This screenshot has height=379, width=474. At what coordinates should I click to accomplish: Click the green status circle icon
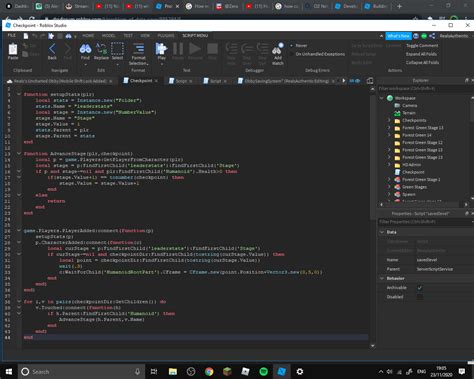click(424, 36)
